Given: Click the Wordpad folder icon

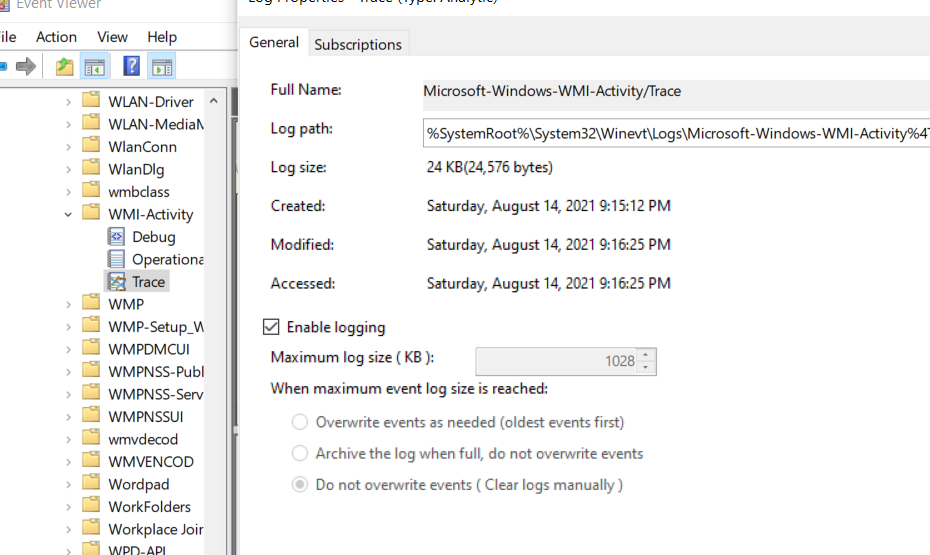Looking at the screenshot, I should click(91, 483).
